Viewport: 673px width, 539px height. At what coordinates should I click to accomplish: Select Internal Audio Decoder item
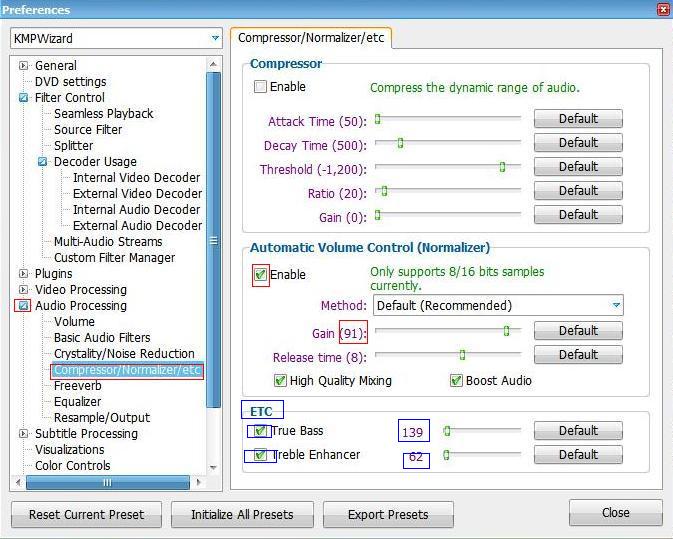[136, 209]
